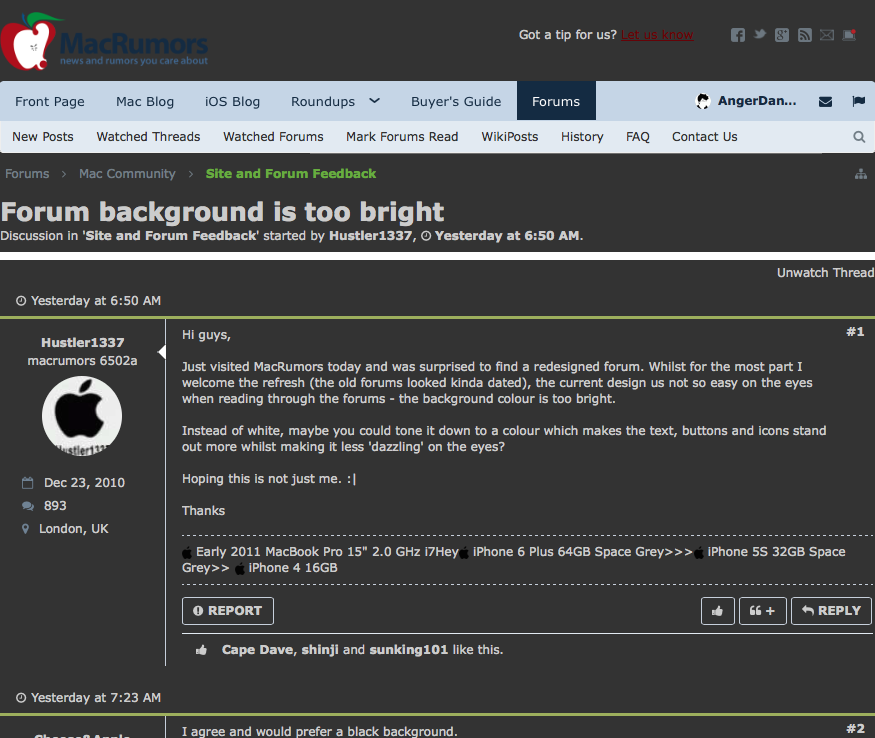Screen dimensions: 875x738
Task: Open the AngerDan account menu
Action: pos(757,101)
